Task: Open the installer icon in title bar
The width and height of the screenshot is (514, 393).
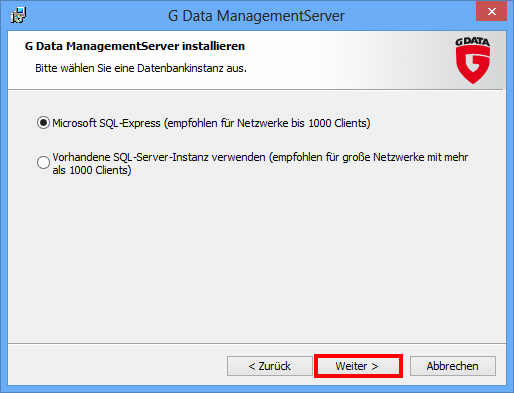Action: (18, 15)
